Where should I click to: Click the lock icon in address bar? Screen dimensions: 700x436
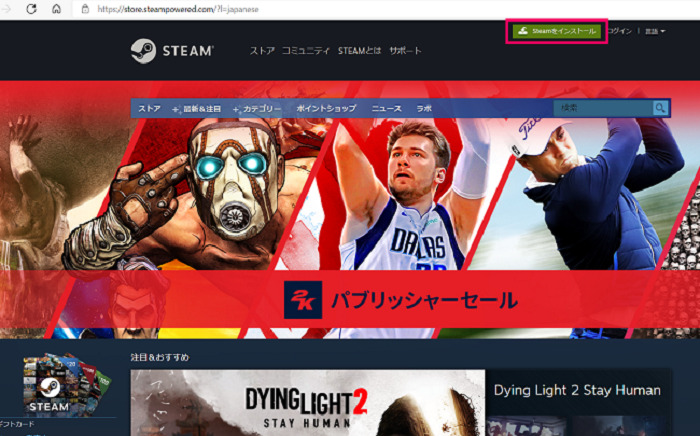85,9
